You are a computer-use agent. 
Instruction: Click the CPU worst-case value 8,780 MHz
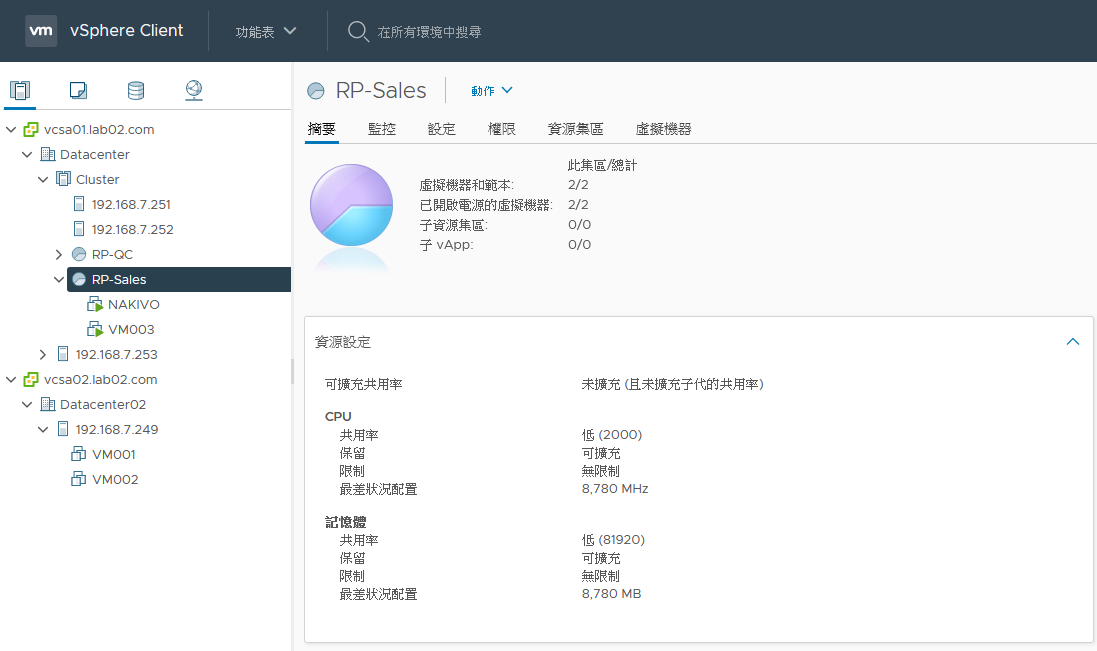pyautogui.click(x=615, y=489)
